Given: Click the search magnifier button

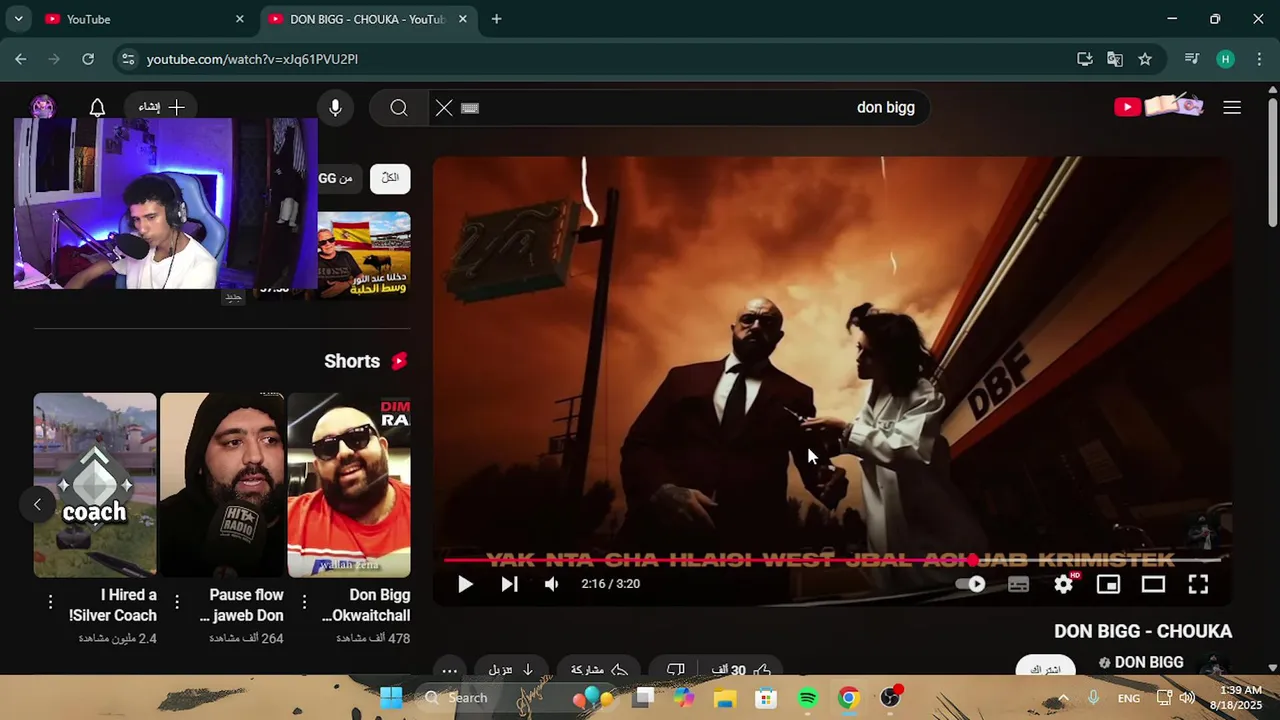Looking at the screenshot, I should pyautogui.click(x=399, y=107).
